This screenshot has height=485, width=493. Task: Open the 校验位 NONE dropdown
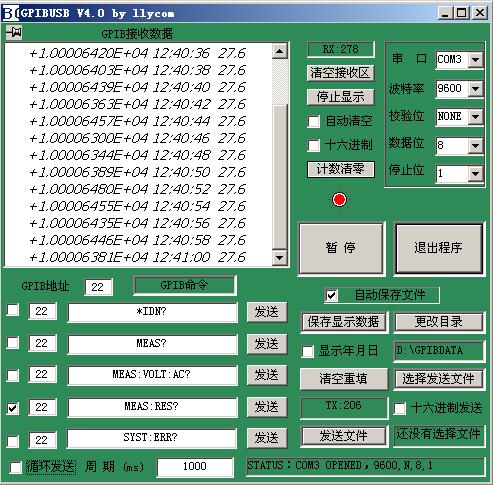tap(475, 117)
